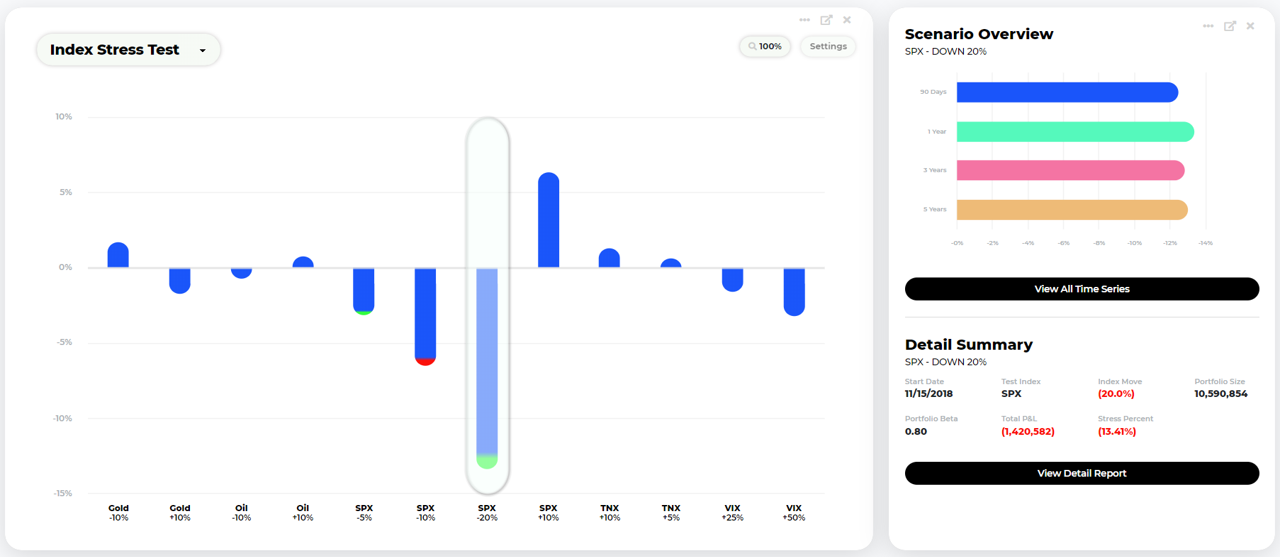1280x557 pixels.
Task: Select the orange 5 Years bar
Action: click(x=1072, y=210)
